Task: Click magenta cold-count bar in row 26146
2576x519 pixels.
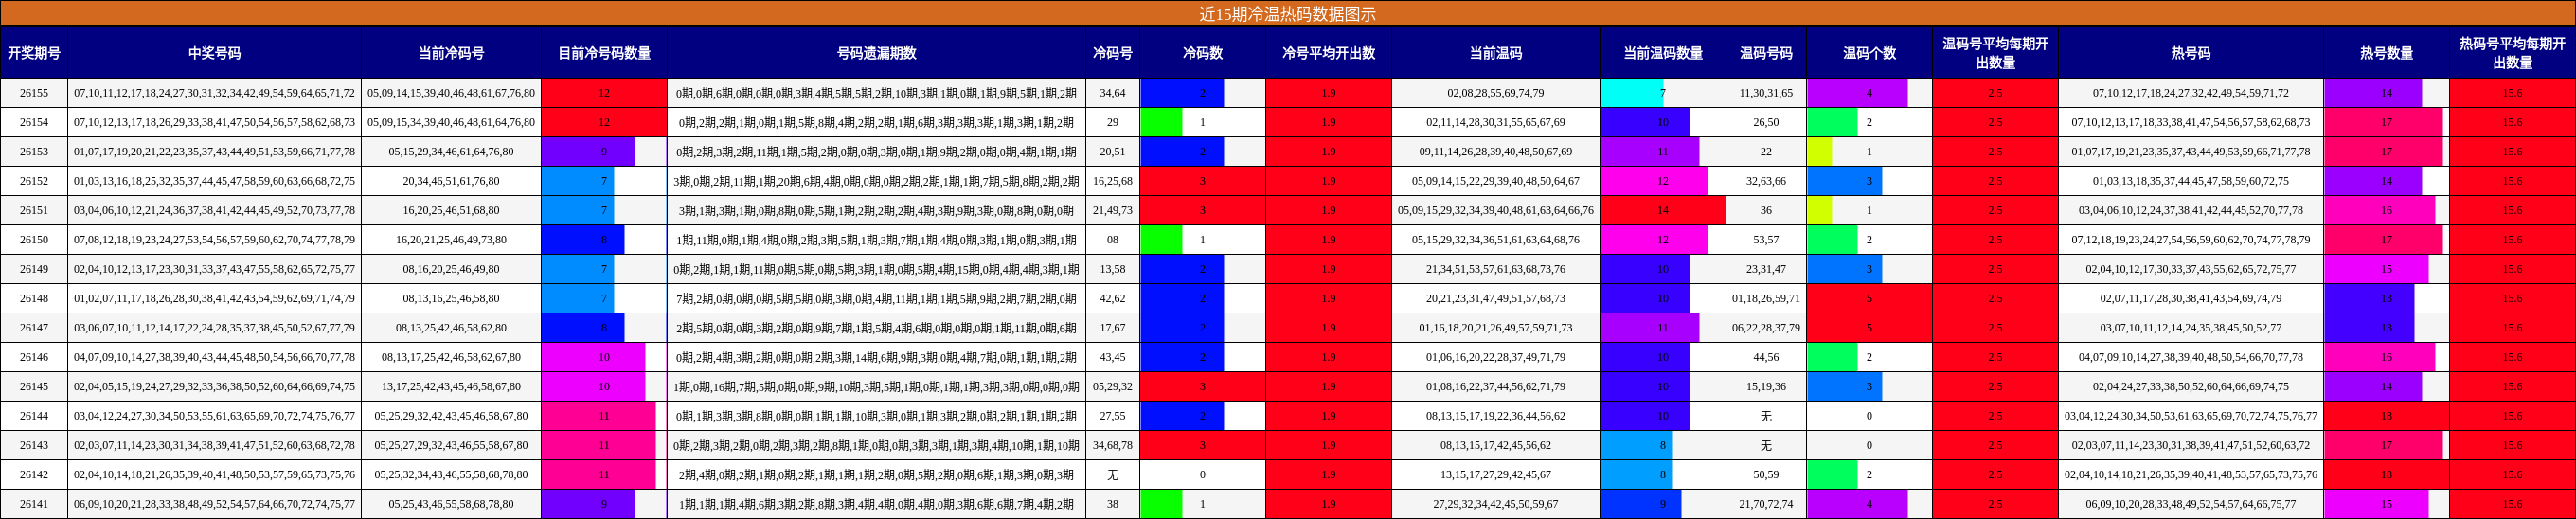Action: pyautogui.click(x=593, y=357)
